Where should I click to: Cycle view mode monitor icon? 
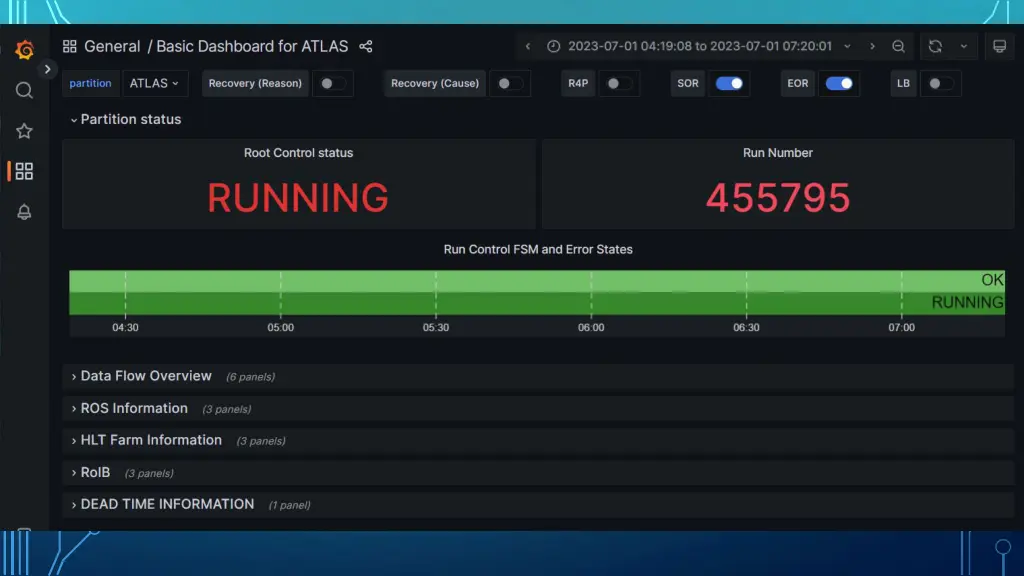tap(999, 46)
